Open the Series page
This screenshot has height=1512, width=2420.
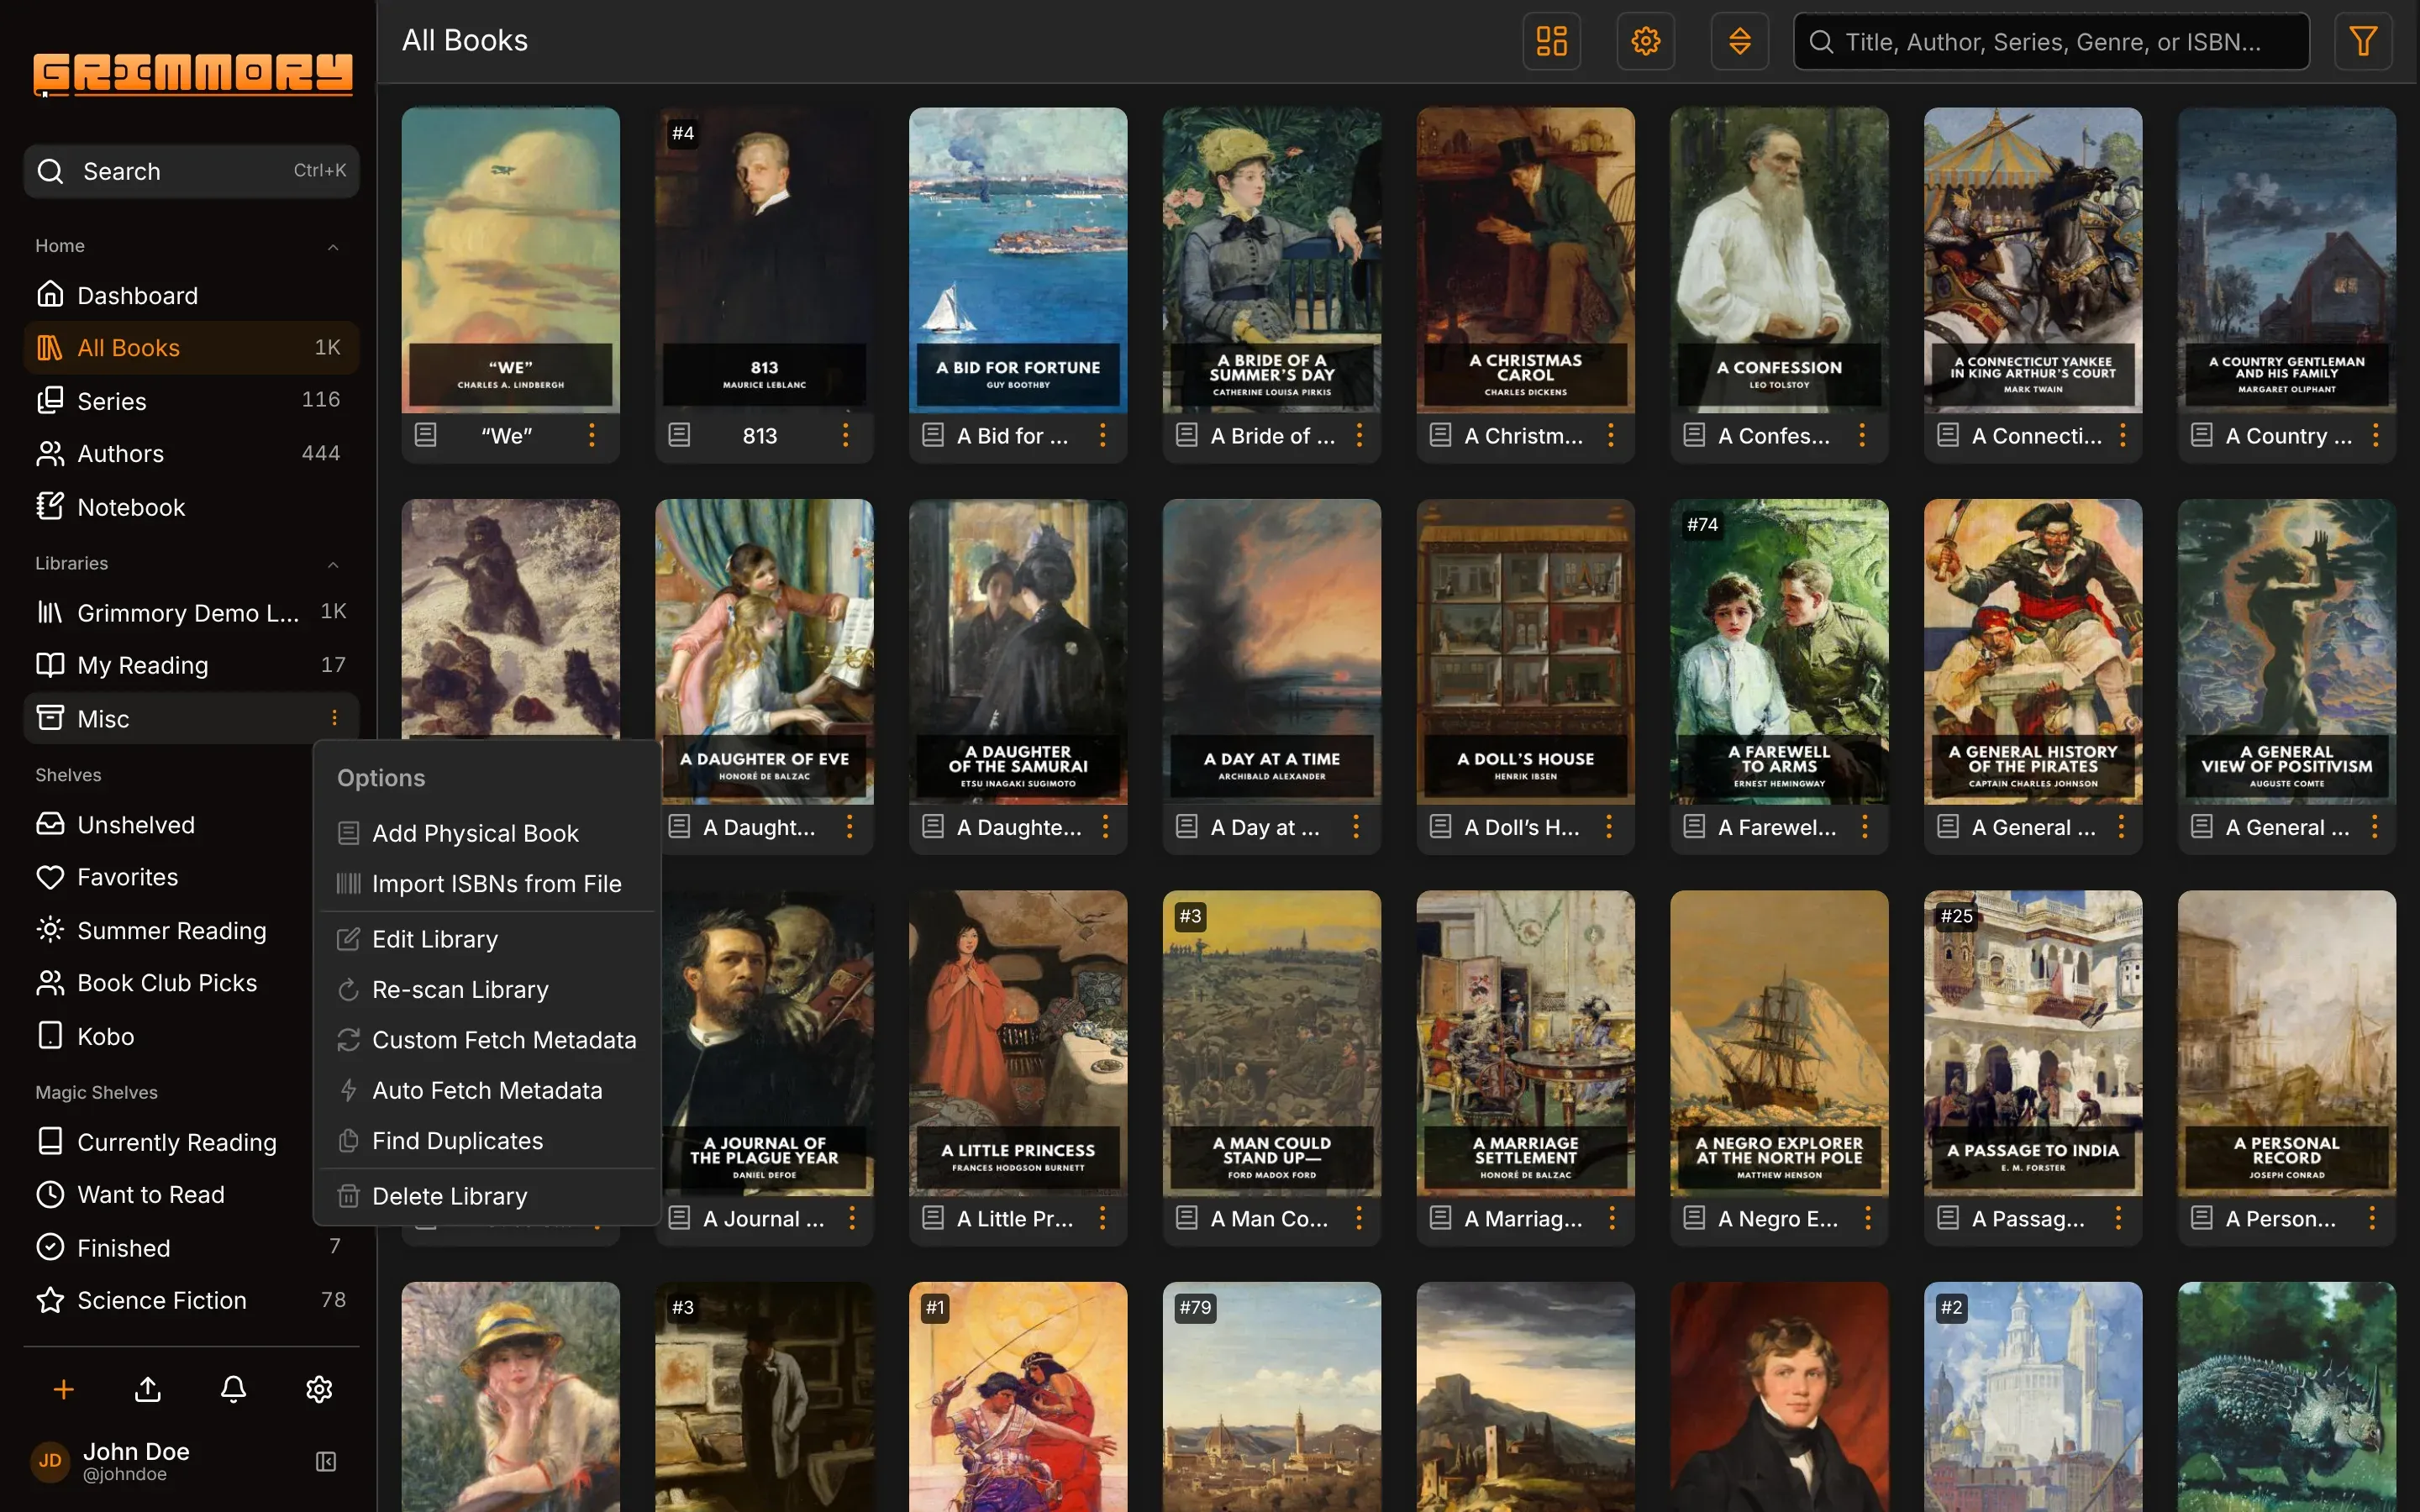191,401
